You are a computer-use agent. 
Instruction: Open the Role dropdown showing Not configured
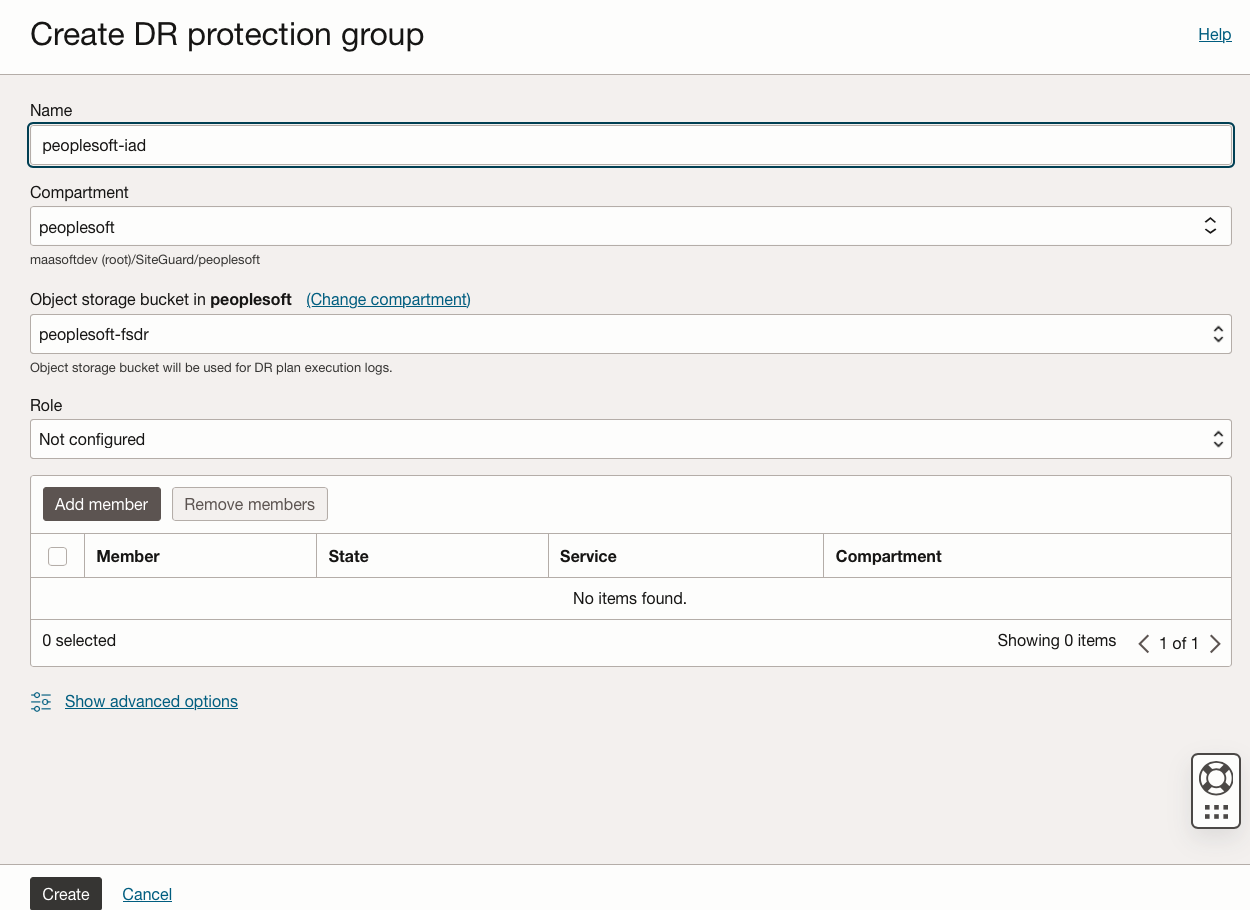coord(630,438)
